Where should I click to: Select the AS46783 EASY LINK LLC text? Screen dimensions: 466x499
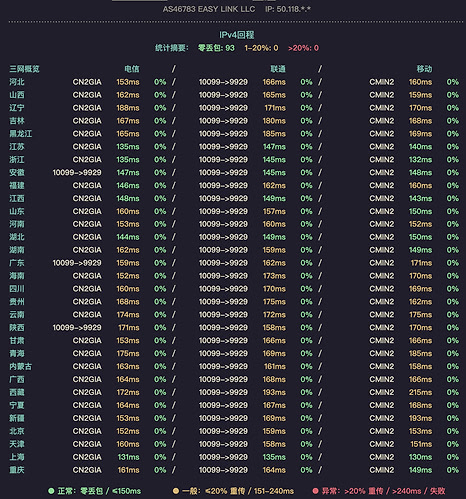(209, 9)
